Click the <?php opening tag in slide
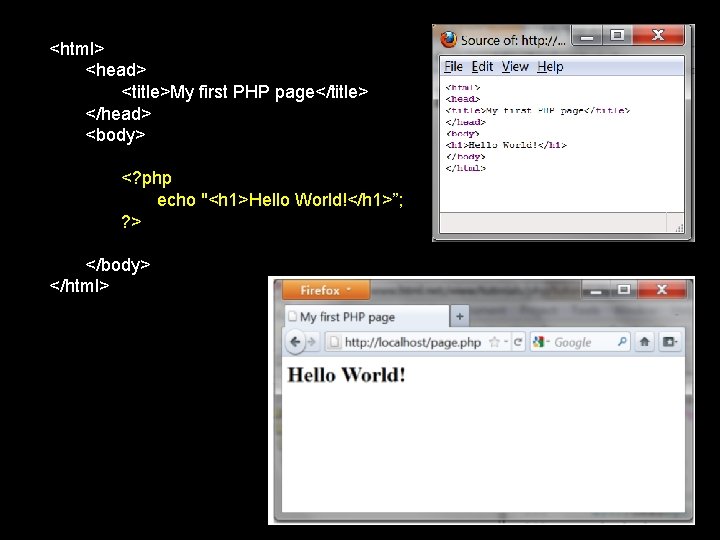Screen dimensions: 720x540 pyautogui.click(x=146, y=178)
